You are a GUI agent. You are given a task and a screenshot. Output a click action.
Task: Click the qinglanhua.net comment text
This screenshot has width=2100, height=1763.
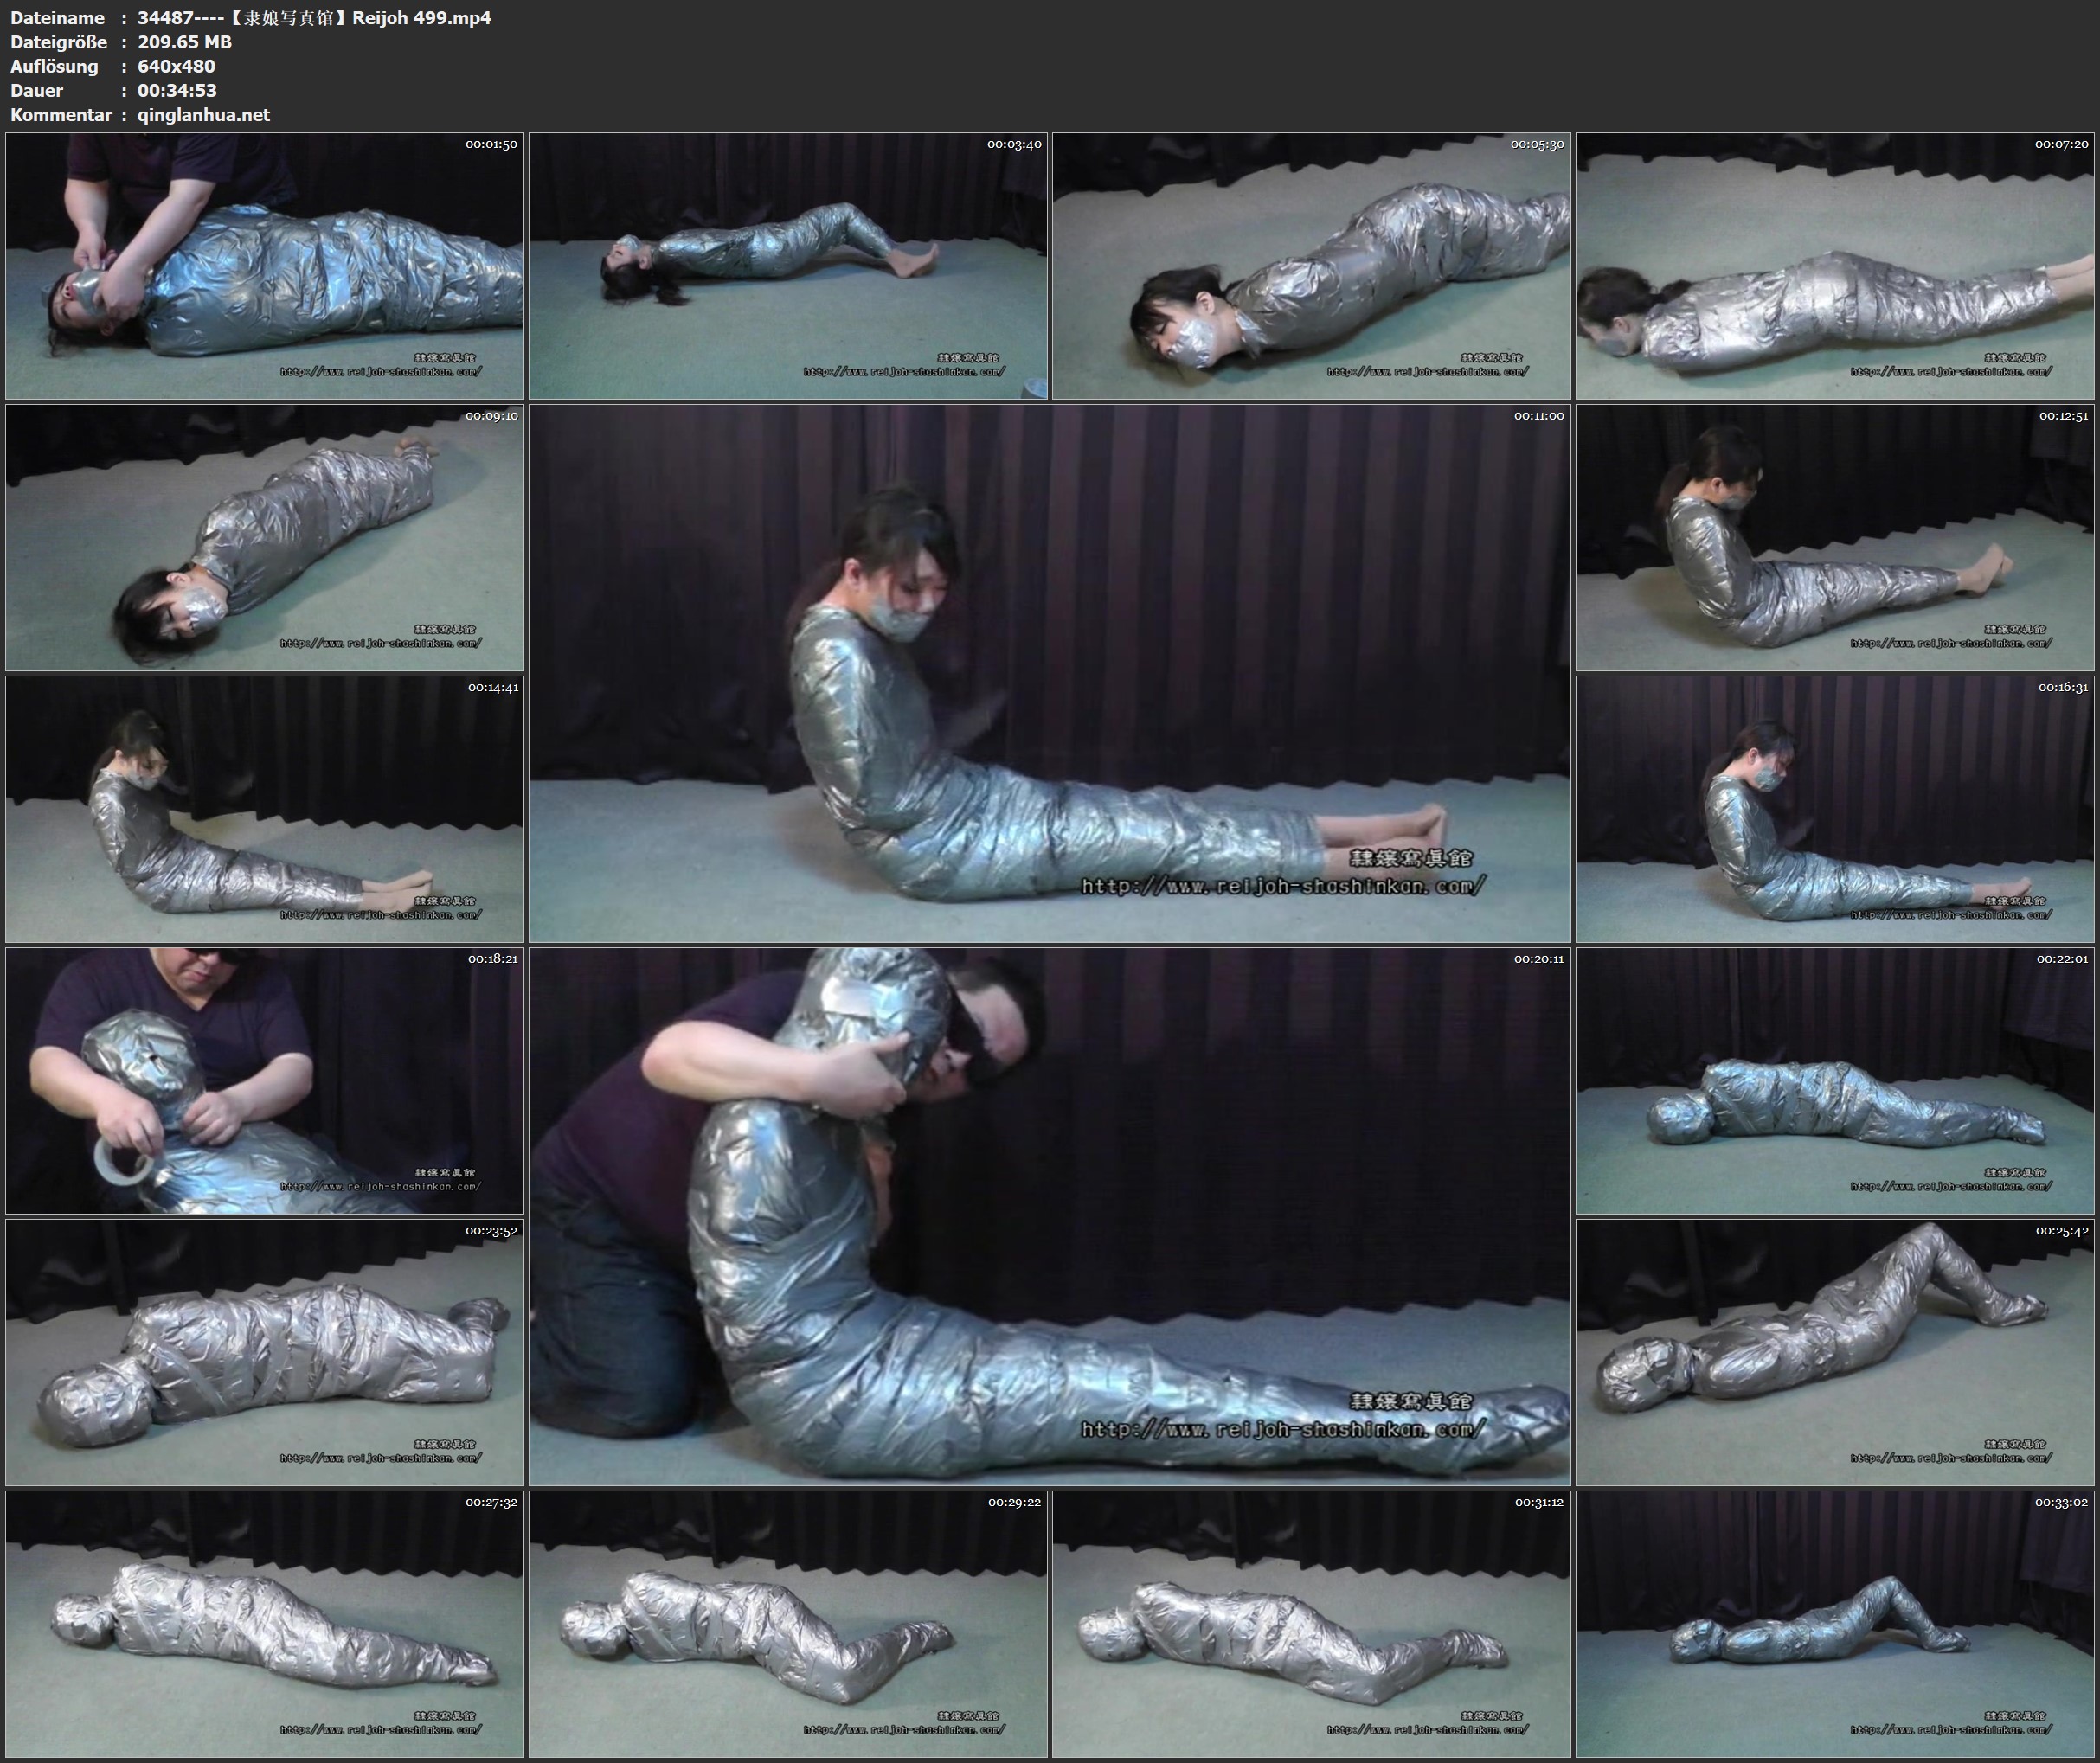[203, 115]
